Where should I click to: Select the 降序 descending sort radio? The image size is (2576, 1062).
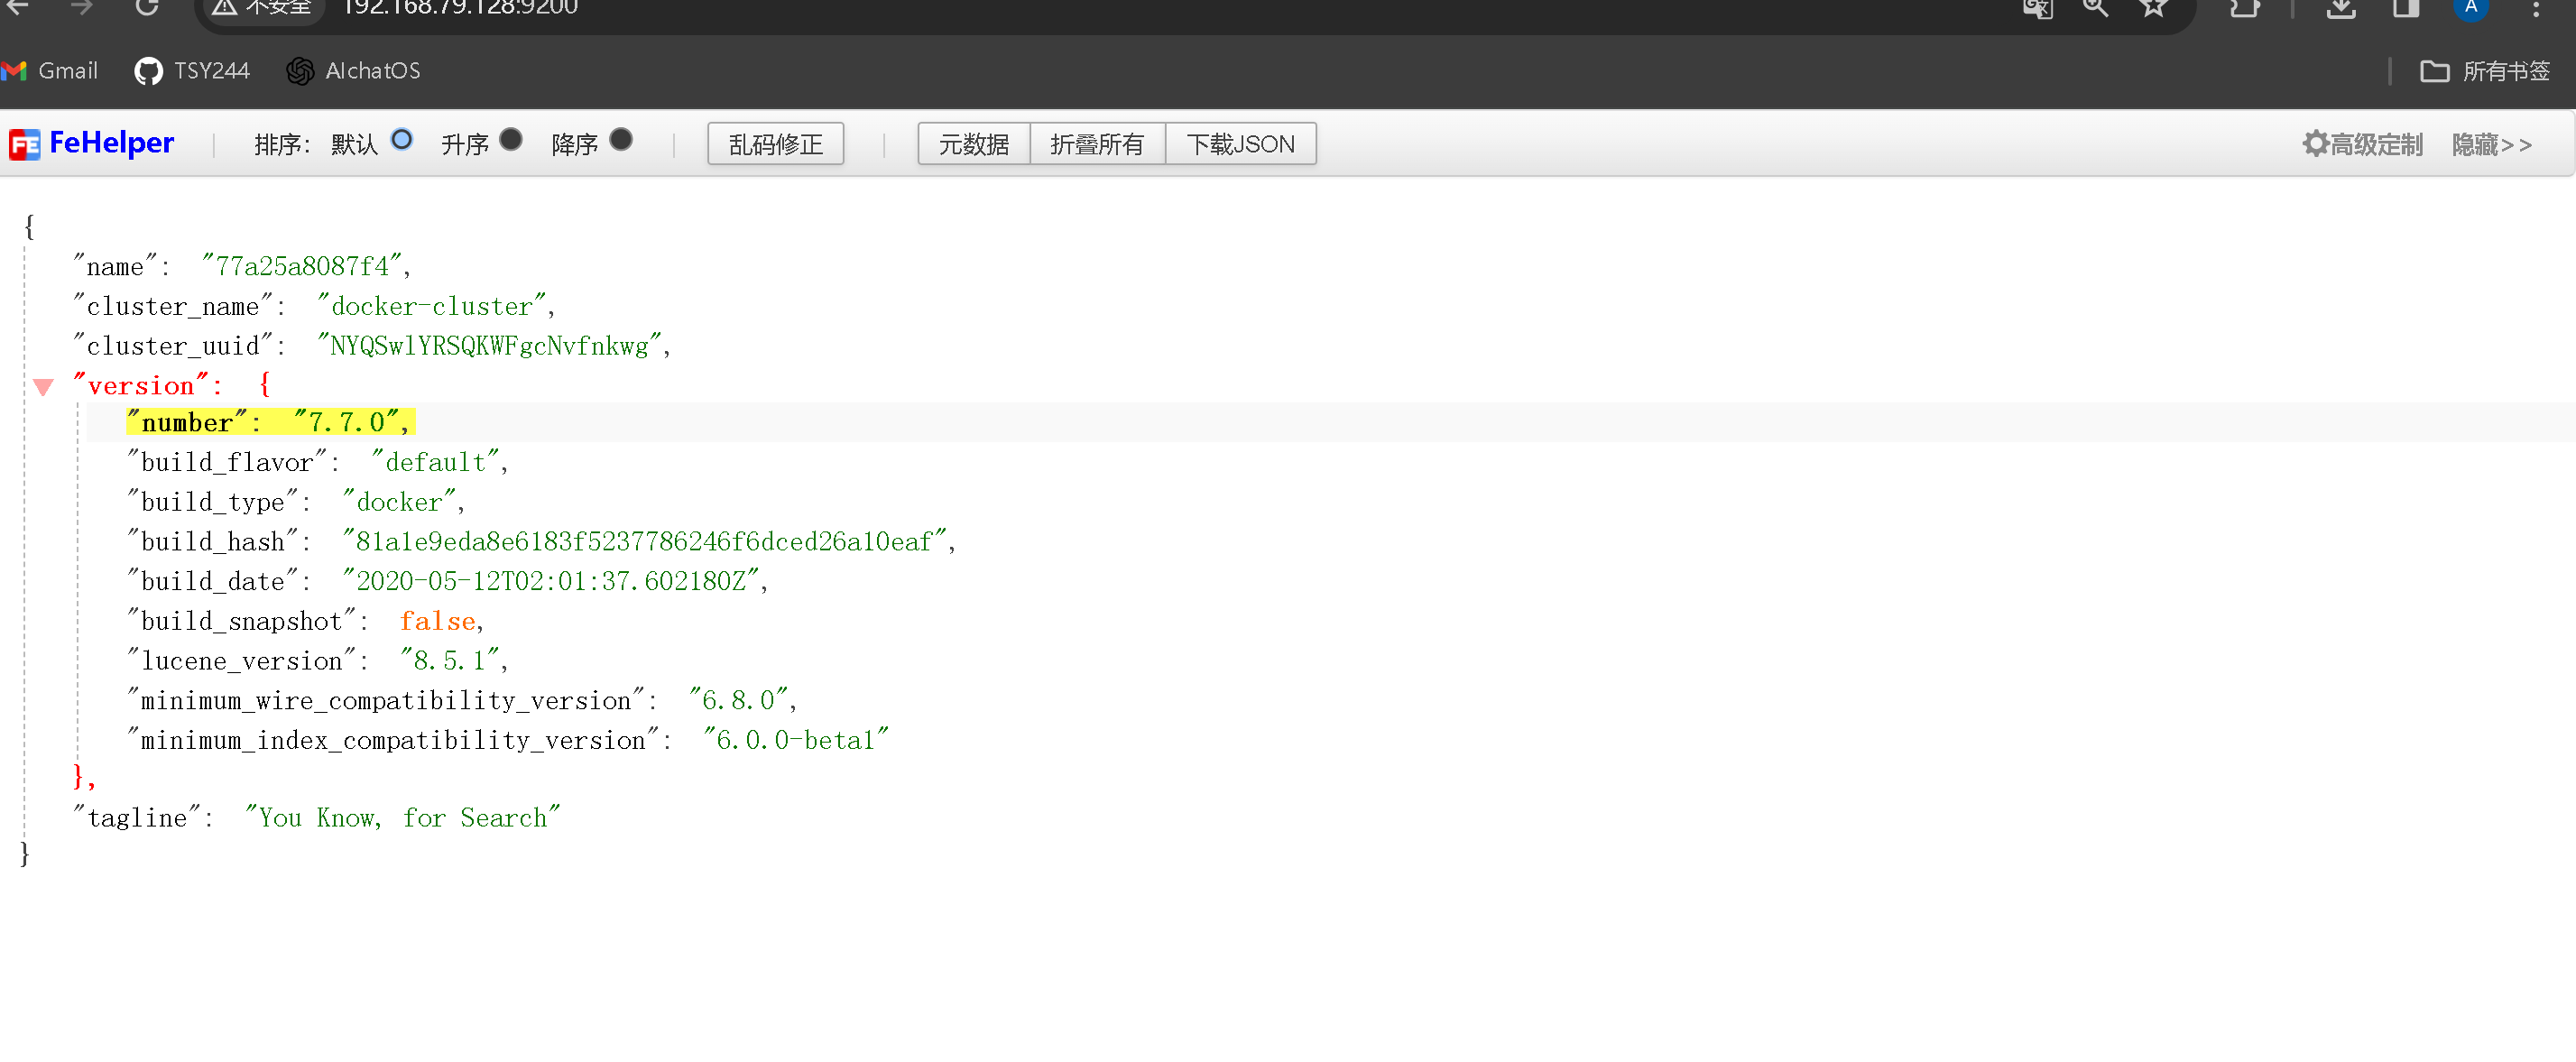click(x=621, y=140)
